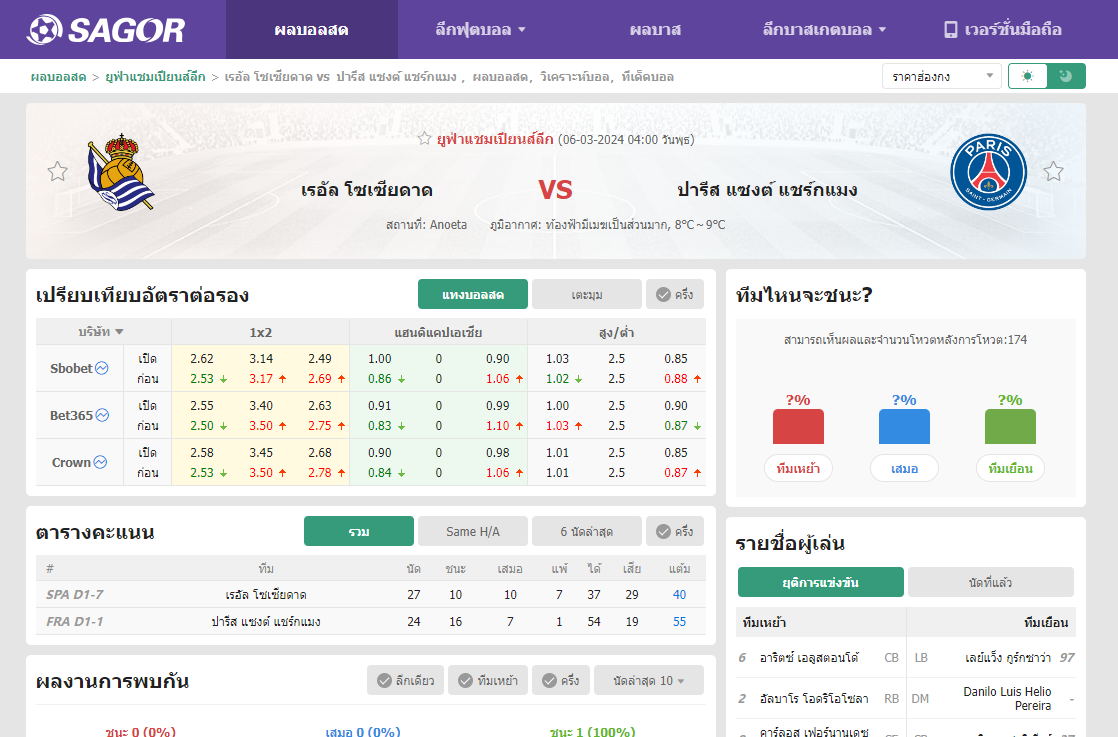
Task: Vote เสมอ draw button
Action: (904, 468)
